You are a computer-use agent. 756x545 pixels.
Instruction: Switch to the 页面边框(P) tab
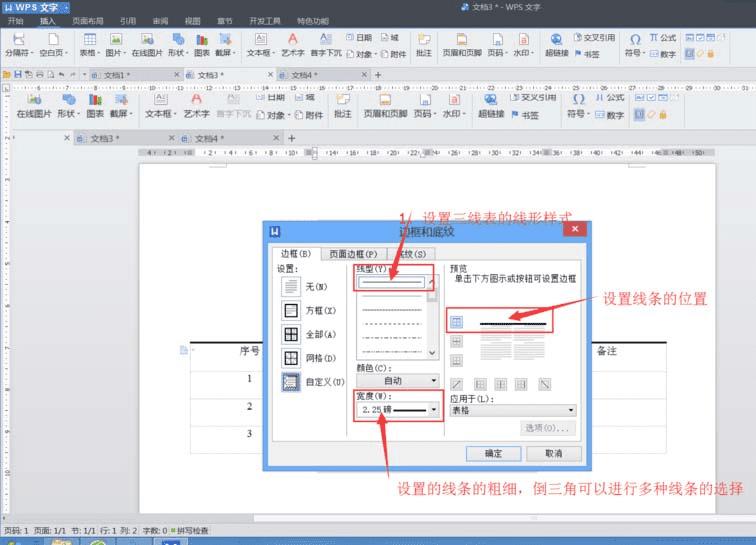point(353,254)
